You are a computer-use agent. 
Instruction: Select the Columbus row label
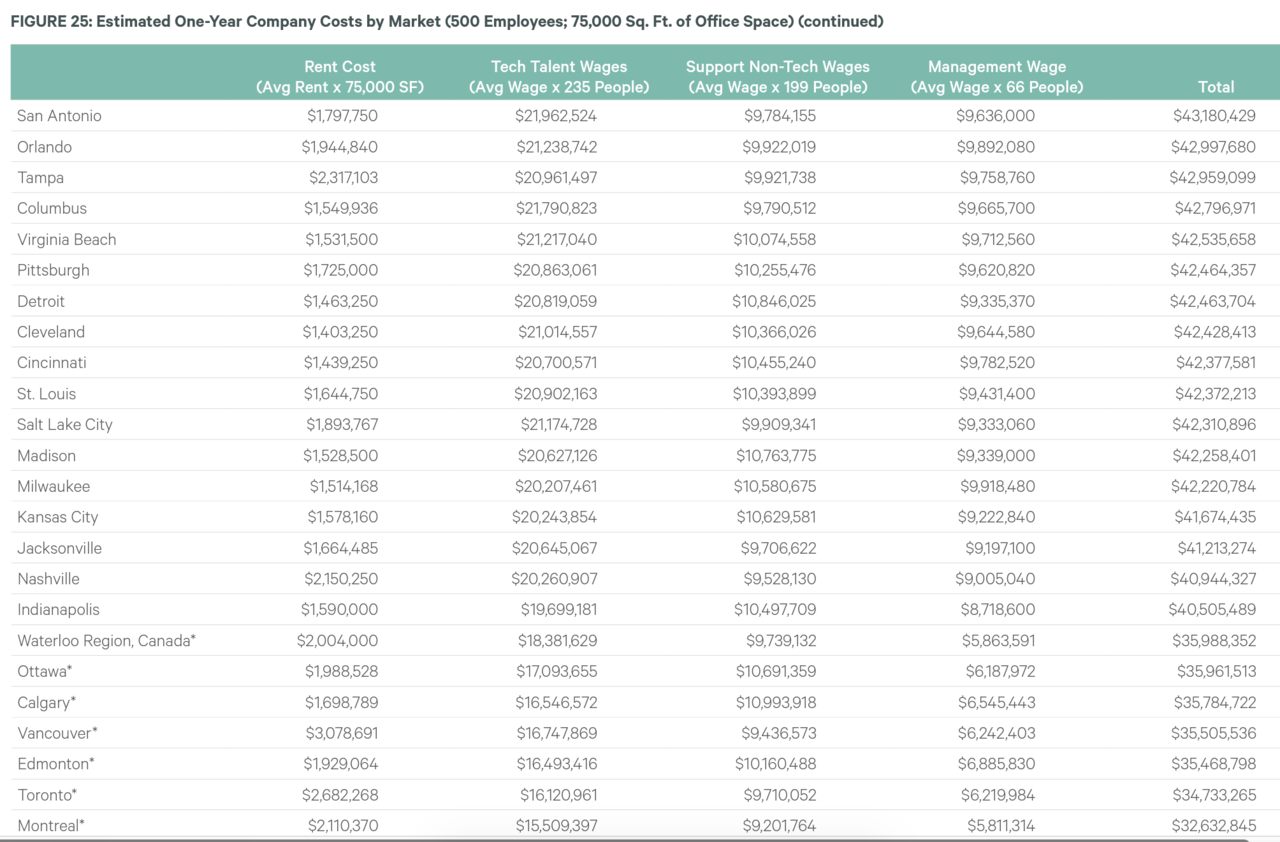[52, 209]
